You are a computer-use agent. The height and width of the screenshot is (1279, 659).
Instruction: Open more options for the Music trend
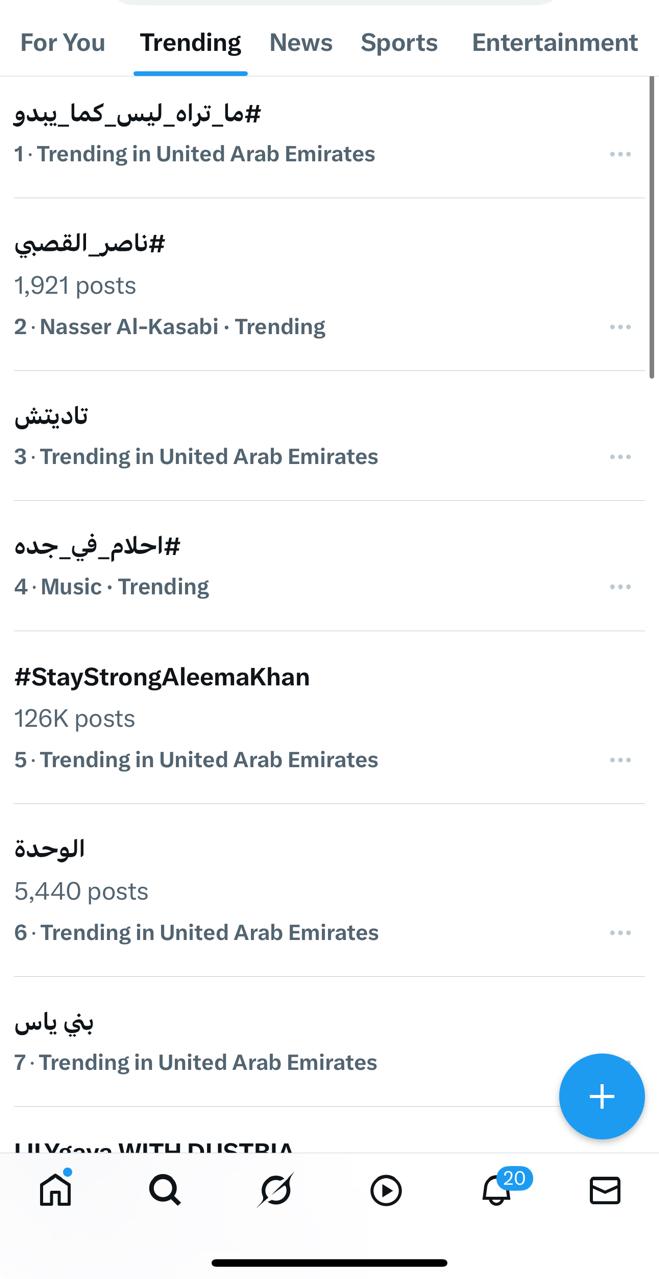pyautogui.click(x=620, y=586)
